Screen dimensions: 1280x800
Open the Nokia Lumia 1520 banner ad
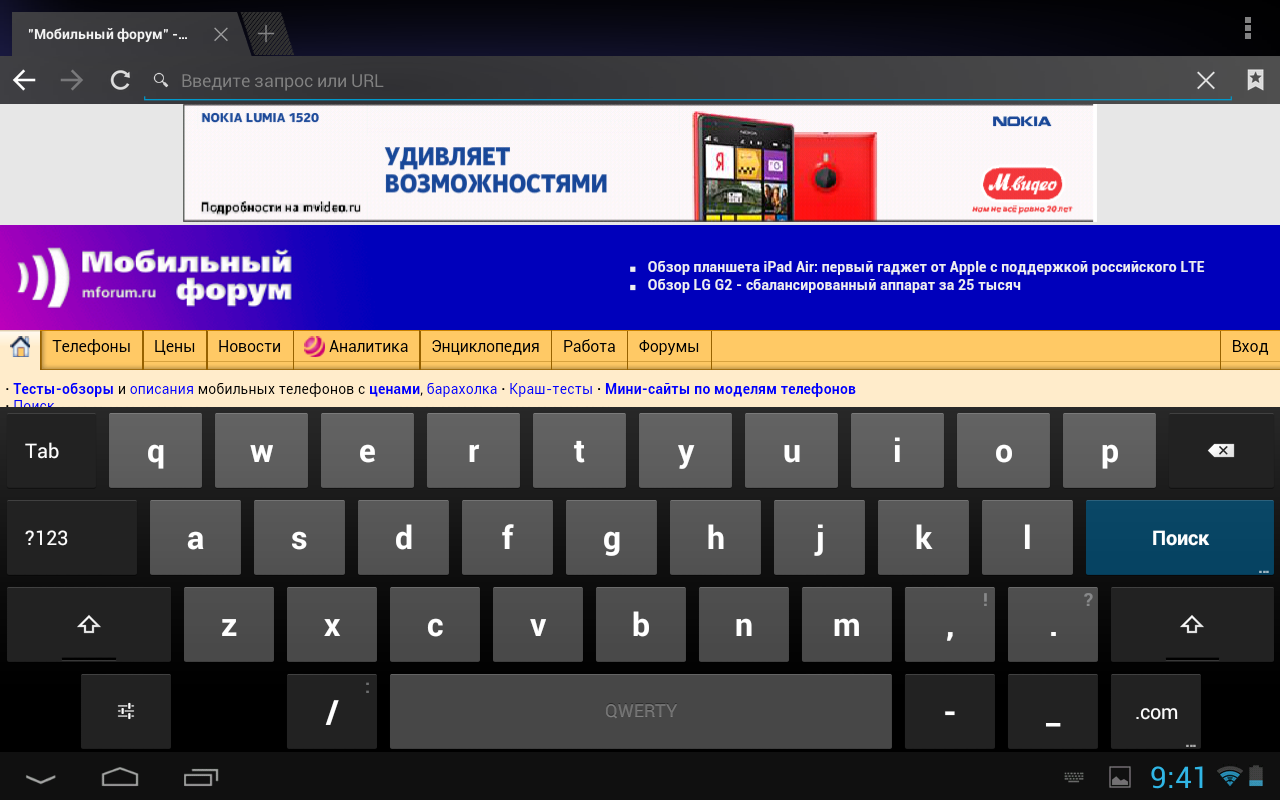click(640, 163)
